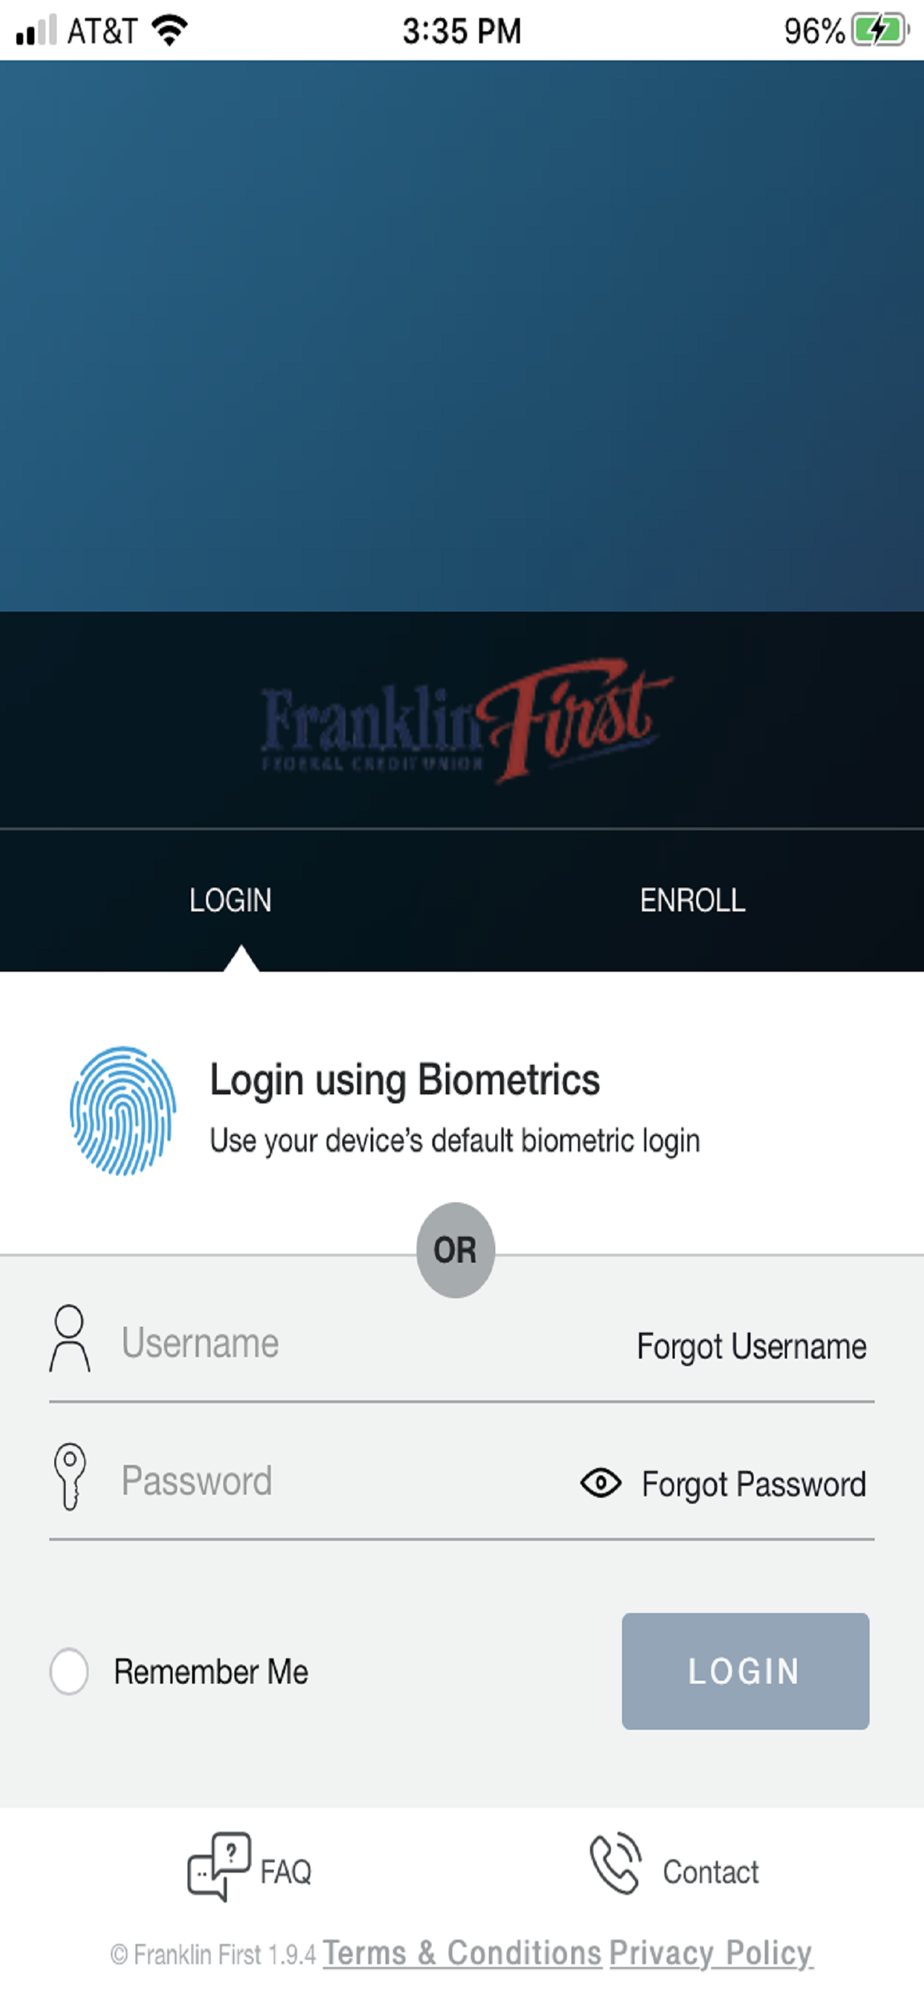This screenshot has height=2000, width=924.
Task: Tap the phone Contact icon
Action: tap(615, 1864)
